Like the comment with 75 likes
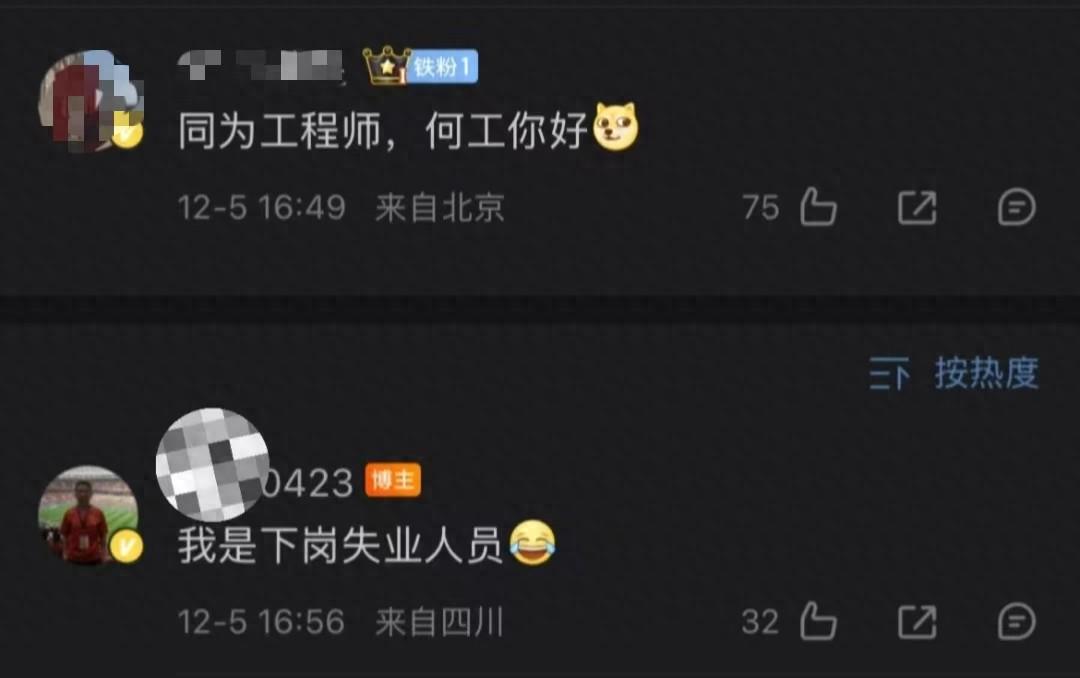The width and height of the screenshot is (1080, 678). [818, 207]
